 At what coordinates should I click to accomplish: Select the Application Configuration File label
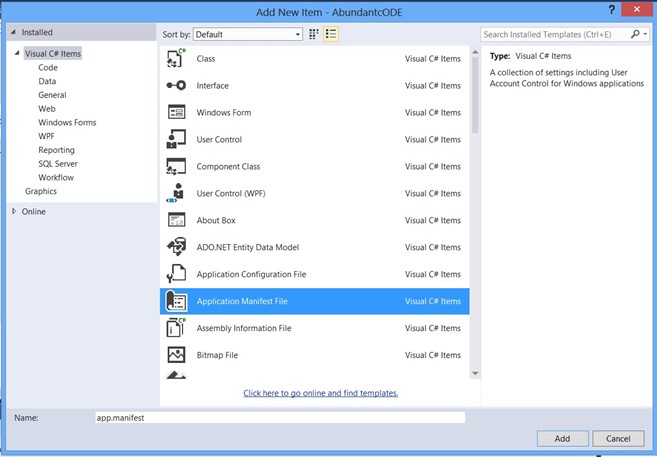coord(251,274)
